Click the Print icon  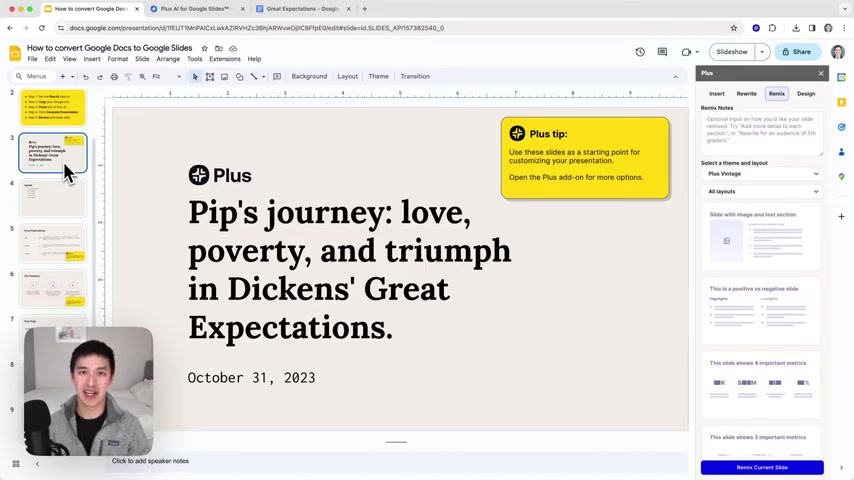click(x=114, y=77)
